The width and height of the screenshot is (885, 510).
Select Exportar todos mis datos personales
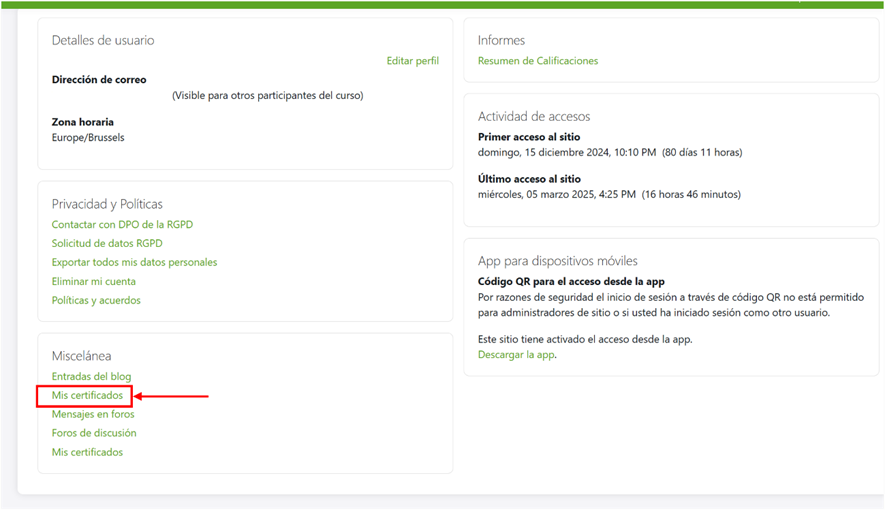point(134,263)
